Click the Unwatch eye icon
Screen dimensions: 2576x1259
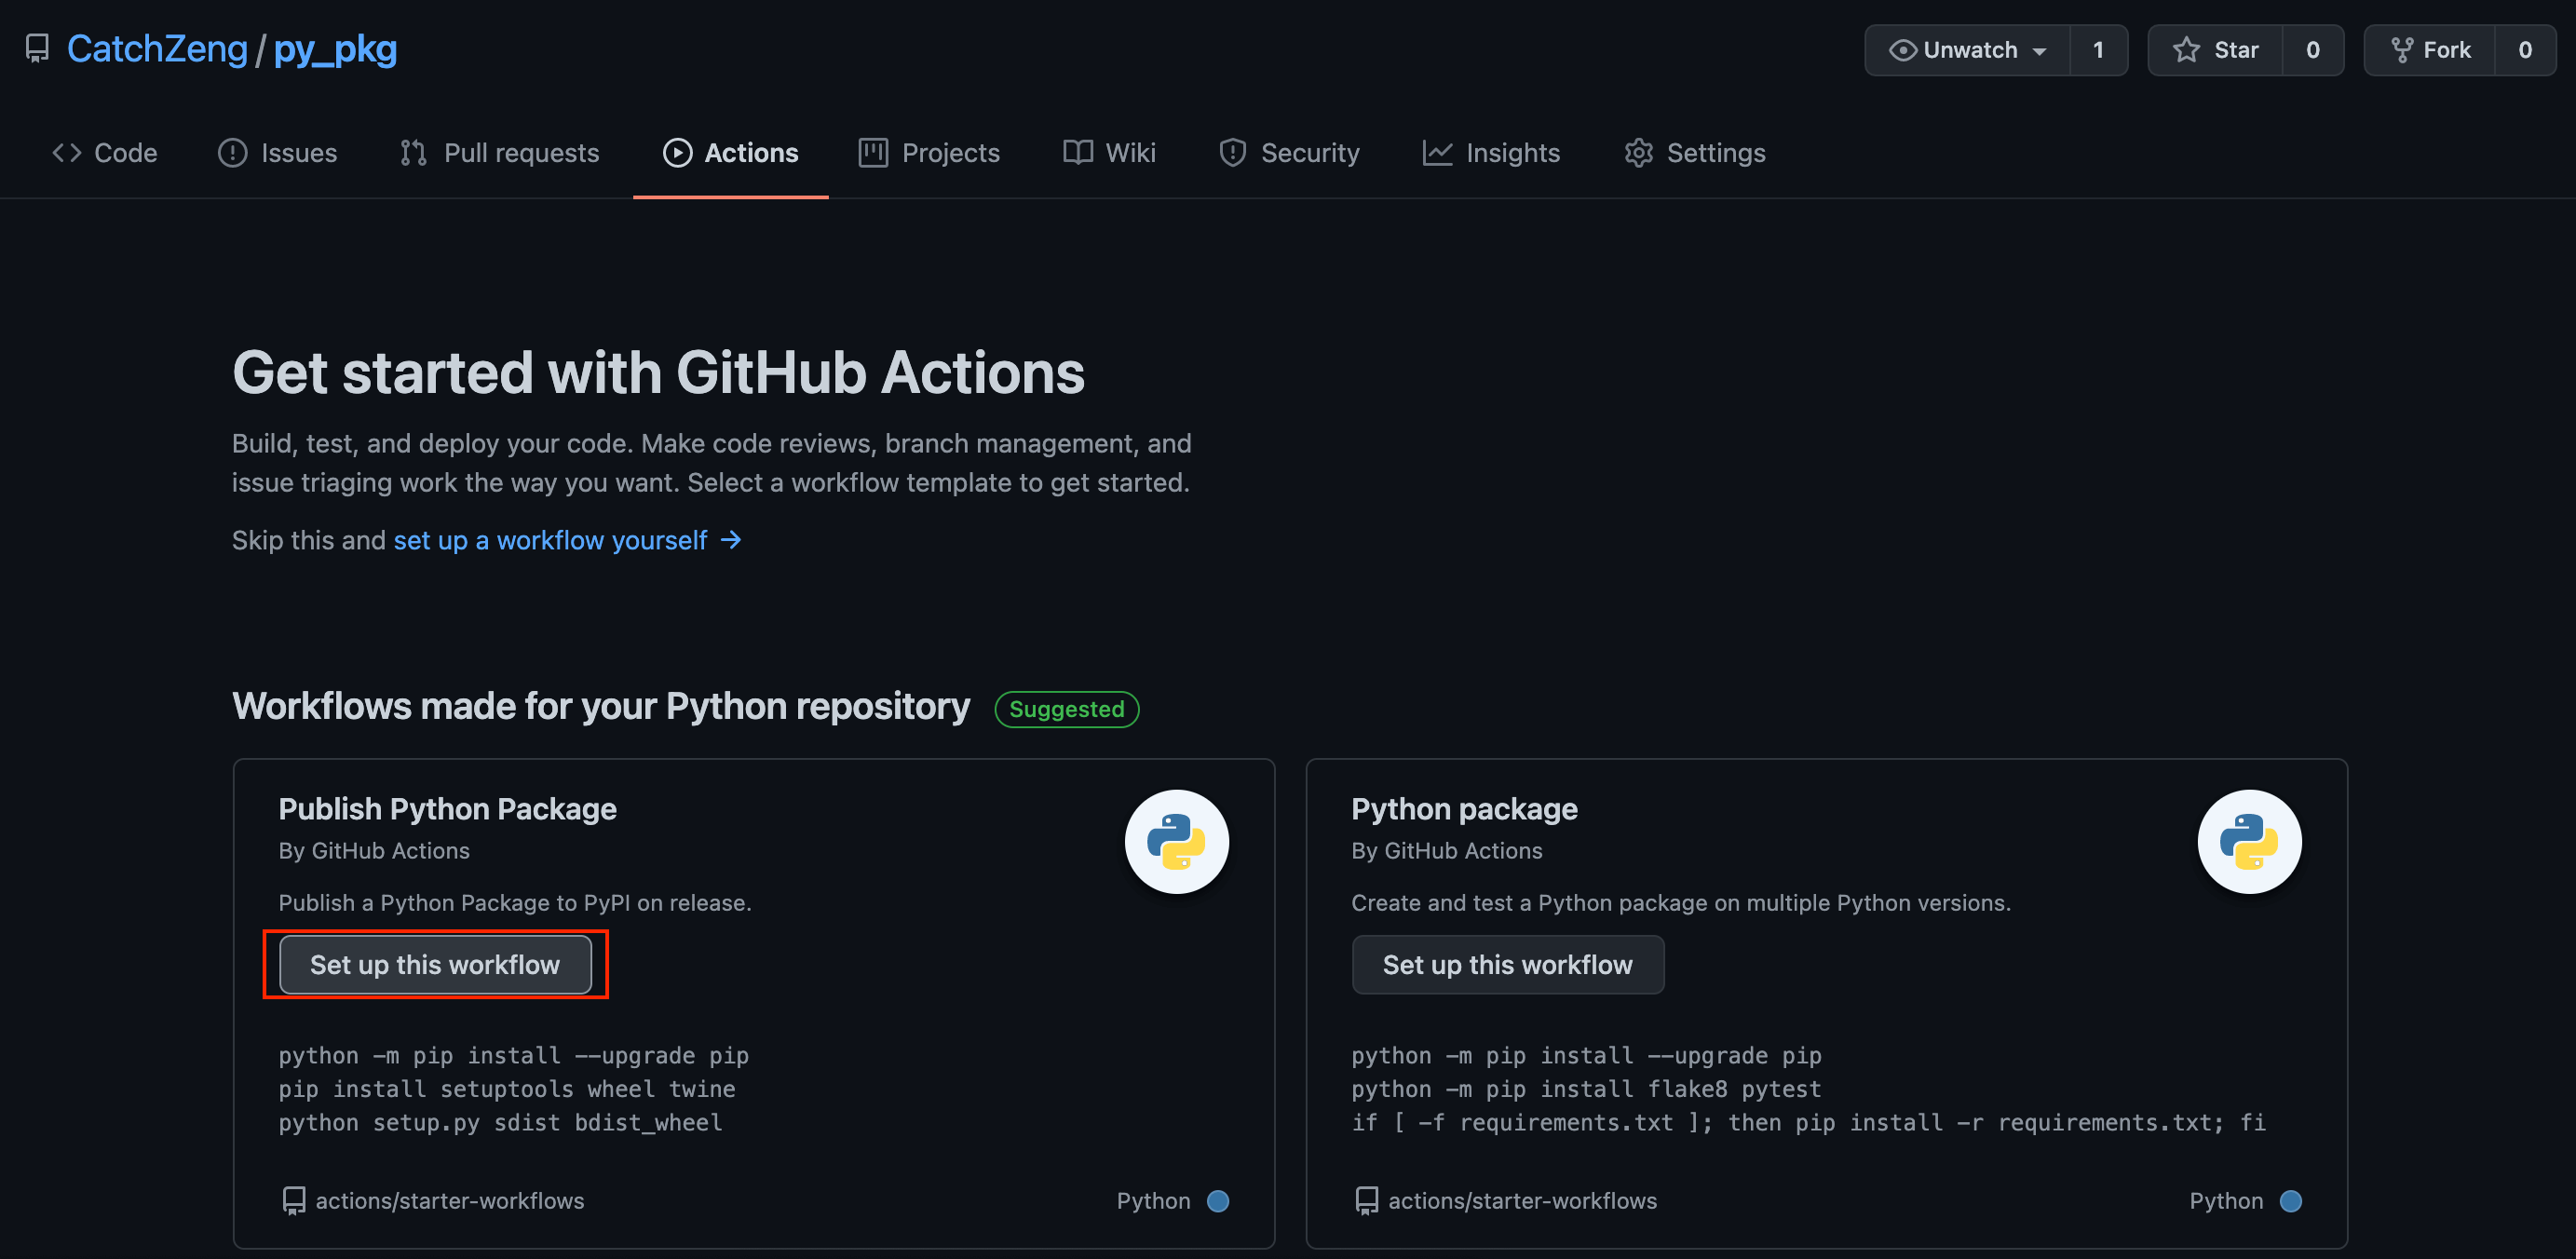pyautogui.click(x=1902, y=50)
